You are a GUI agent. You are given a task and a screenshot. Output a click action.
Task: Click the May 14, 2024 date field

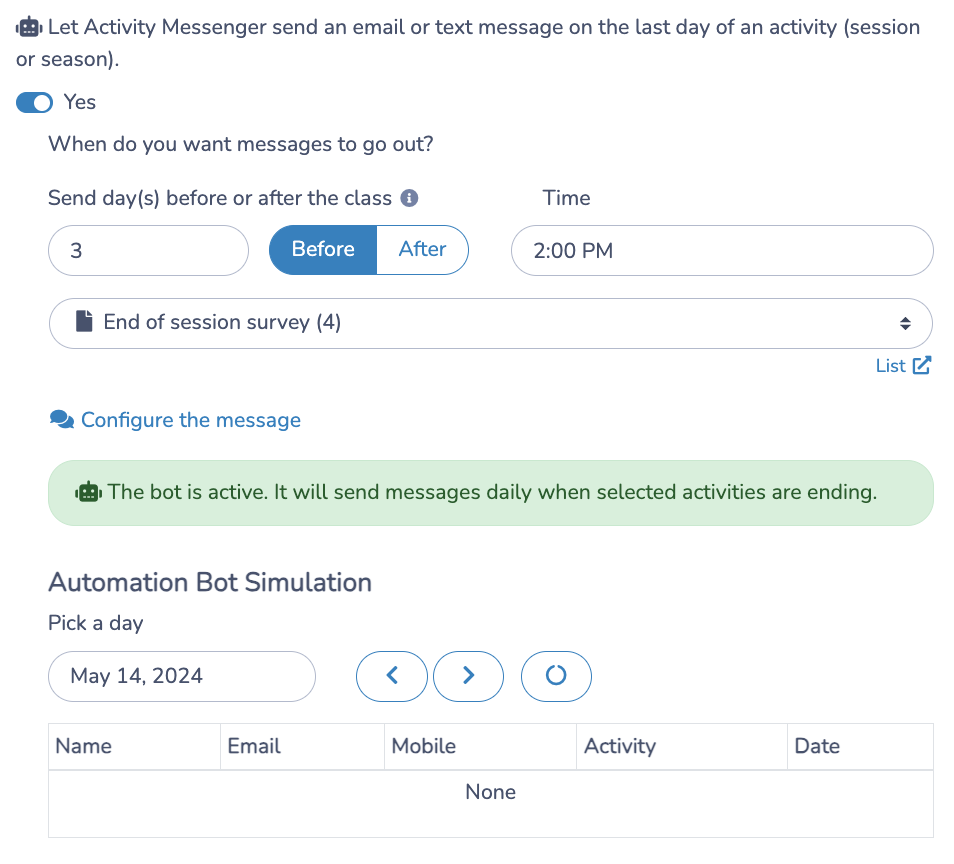[182, 677]
